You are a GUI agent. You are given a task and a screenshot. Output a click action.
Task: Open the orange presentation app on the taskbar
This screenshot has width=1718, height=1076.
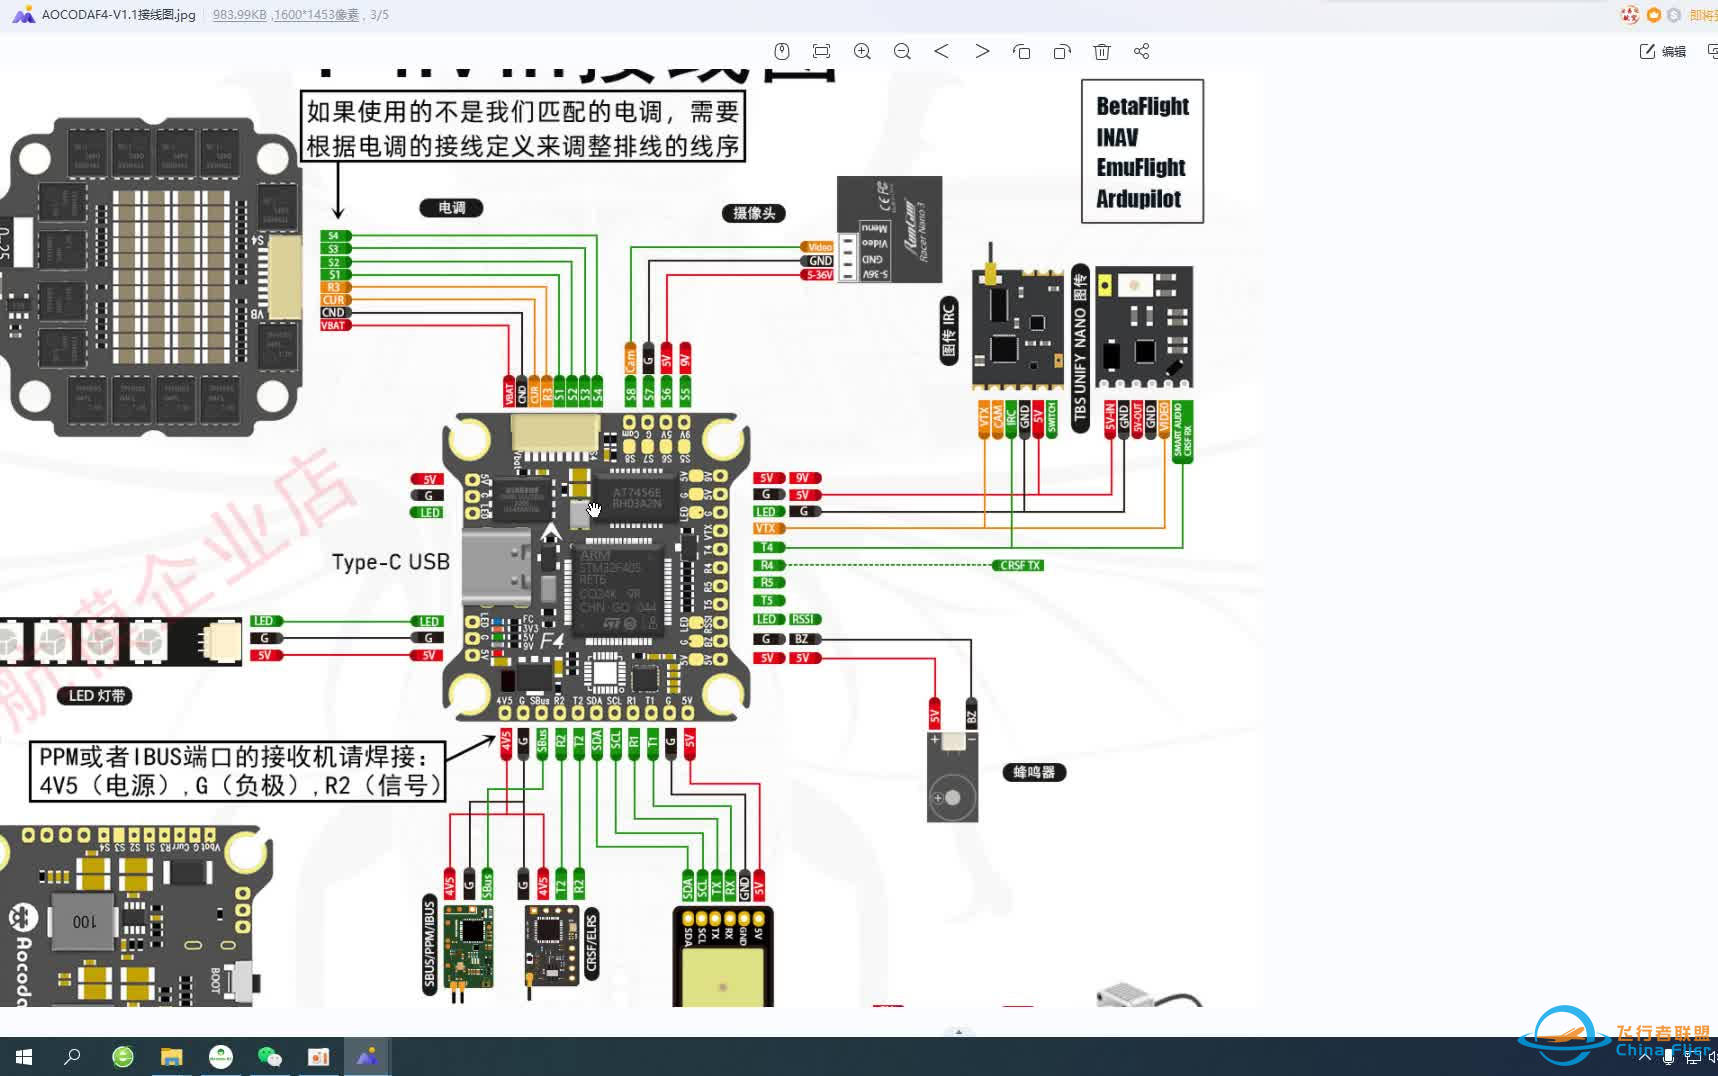[319, 1056]
